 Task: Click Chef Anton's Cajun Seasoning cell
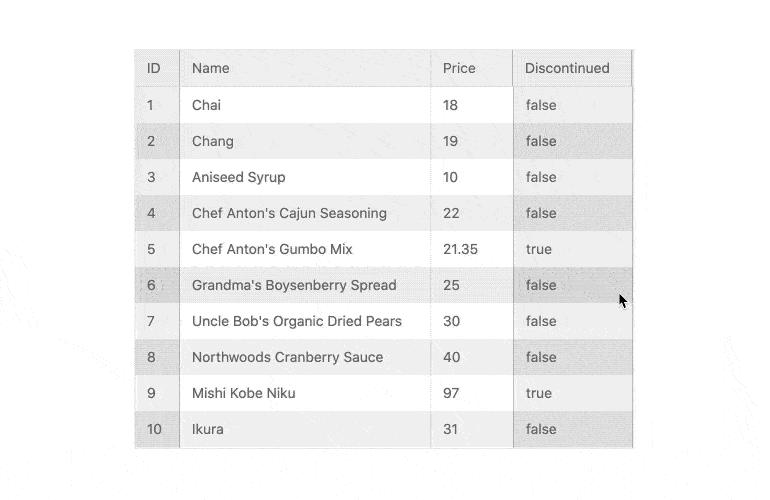[x=289, y=213]
